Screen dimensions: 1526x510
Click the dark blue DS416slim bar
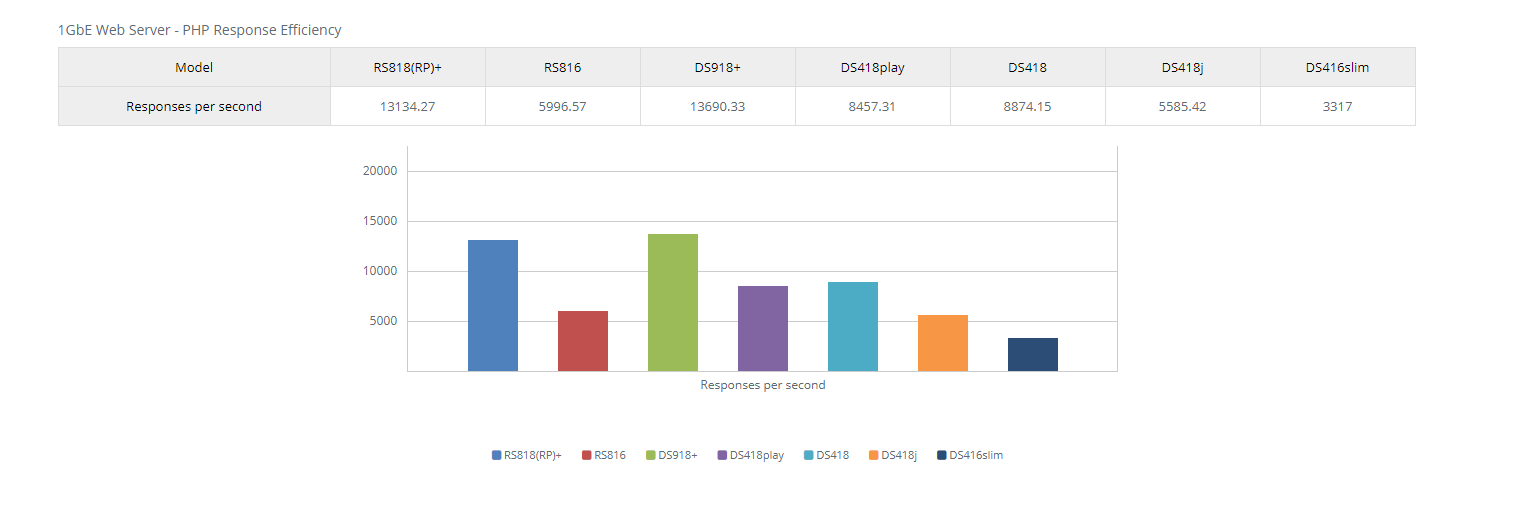pos(1033,354)
